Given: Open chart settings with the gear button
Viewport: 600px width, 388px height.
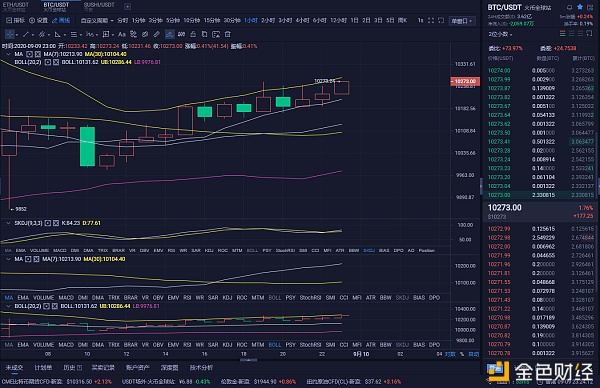Looking at the screenshot, I should (39, 21).
